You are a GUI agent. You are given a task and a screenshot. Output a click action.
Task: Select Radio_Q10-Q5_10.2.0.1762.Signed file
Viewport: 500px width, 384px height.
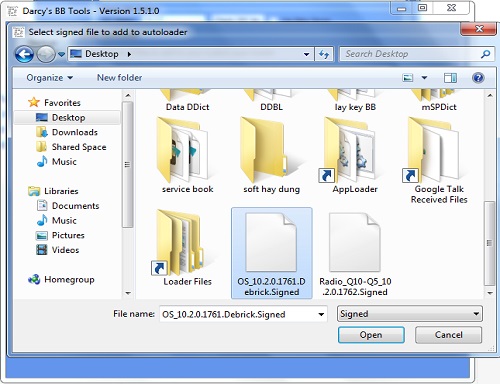355,253
